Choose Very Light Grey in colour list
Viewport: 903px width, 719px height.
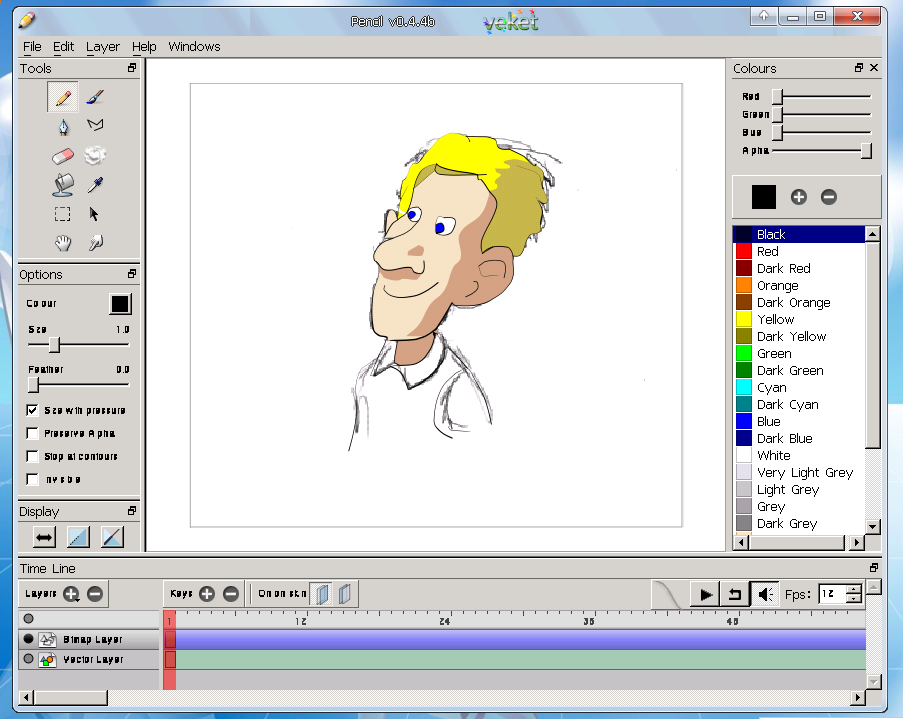coord(800,472)
